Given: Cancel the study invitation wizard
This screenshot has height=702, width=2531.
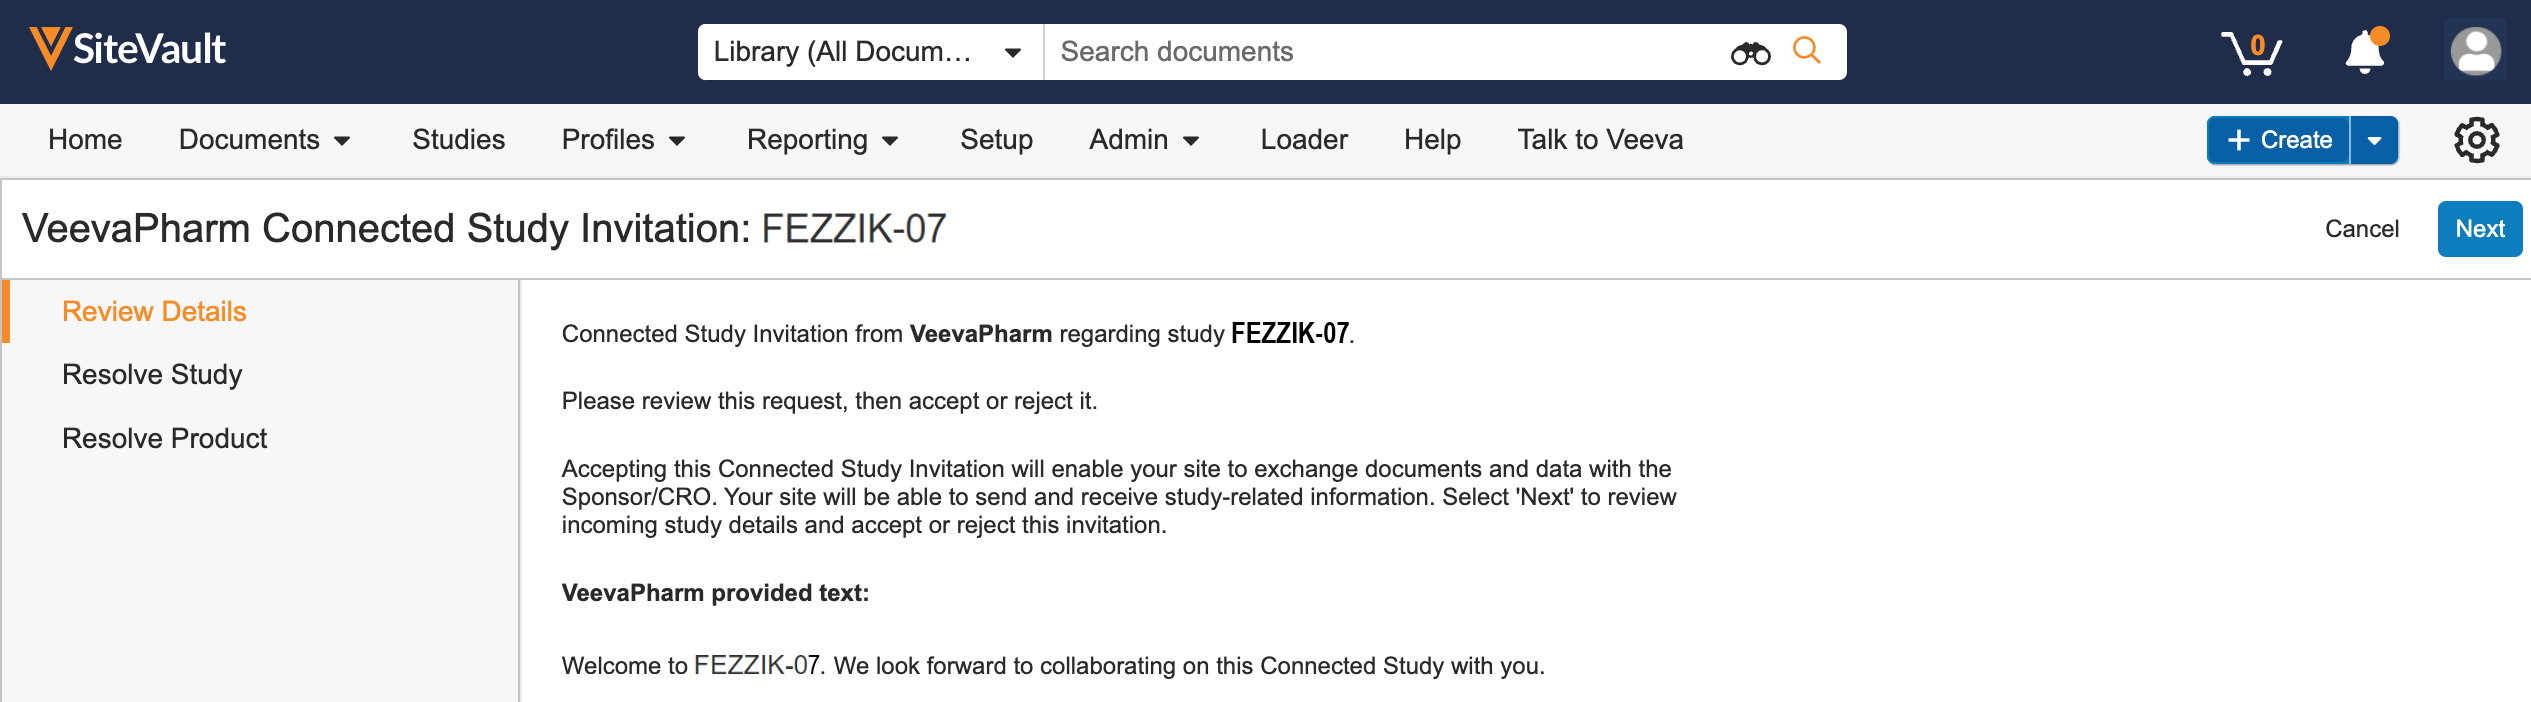Looking at the screenshot, I should pos(2361,229).
